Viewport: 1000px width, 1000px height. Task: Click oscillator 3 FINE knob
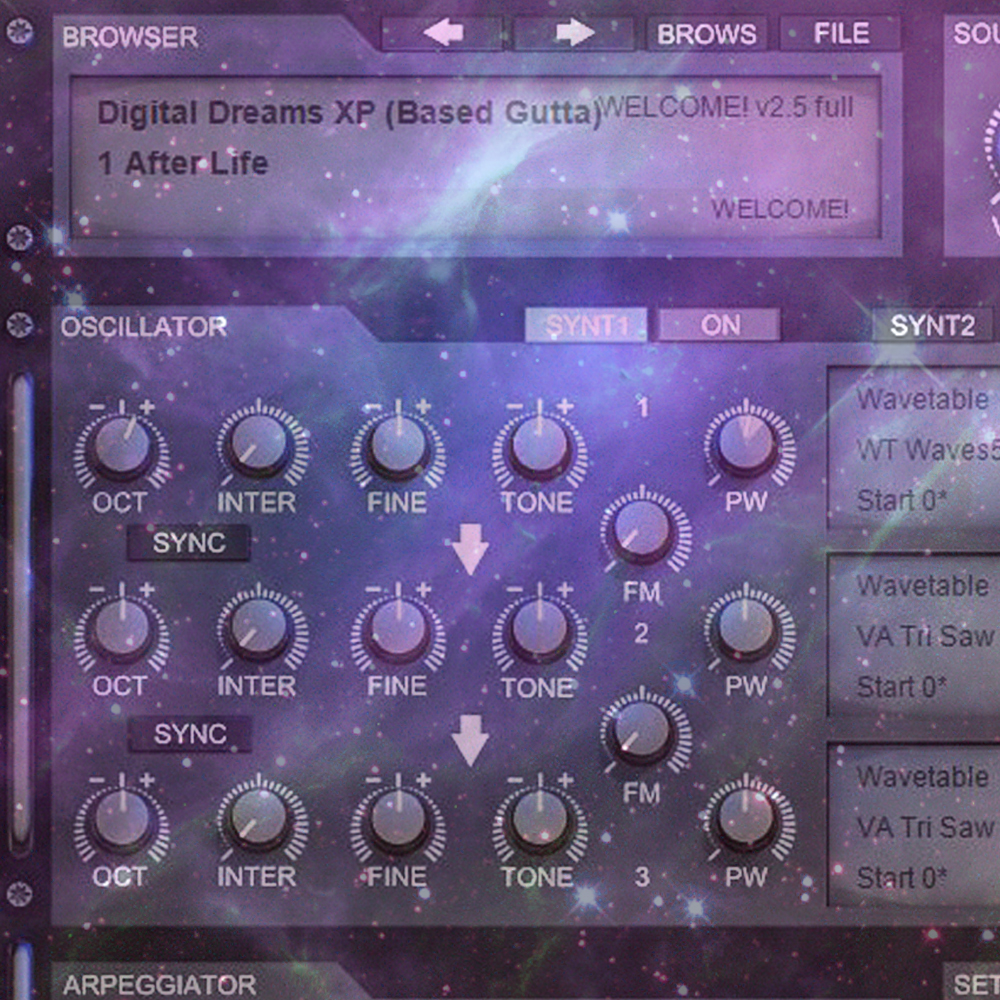pos(398,821)
